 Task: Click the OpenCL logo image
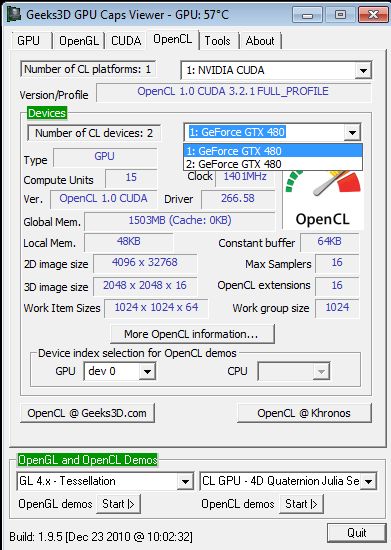(323, 200)
